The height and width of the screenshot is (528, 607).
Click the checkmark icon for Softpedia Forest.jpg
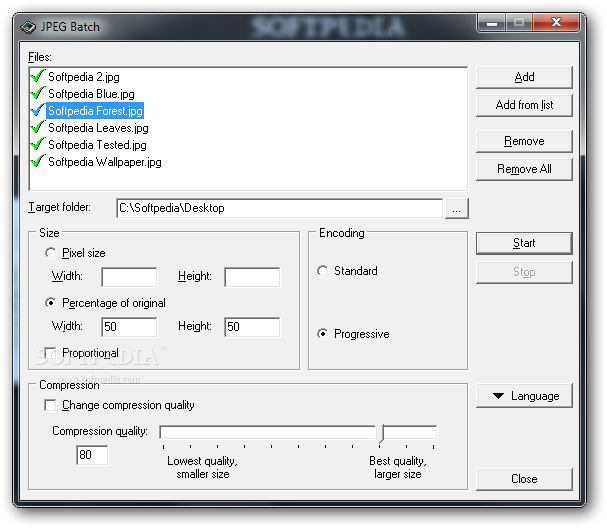[38, 110]
